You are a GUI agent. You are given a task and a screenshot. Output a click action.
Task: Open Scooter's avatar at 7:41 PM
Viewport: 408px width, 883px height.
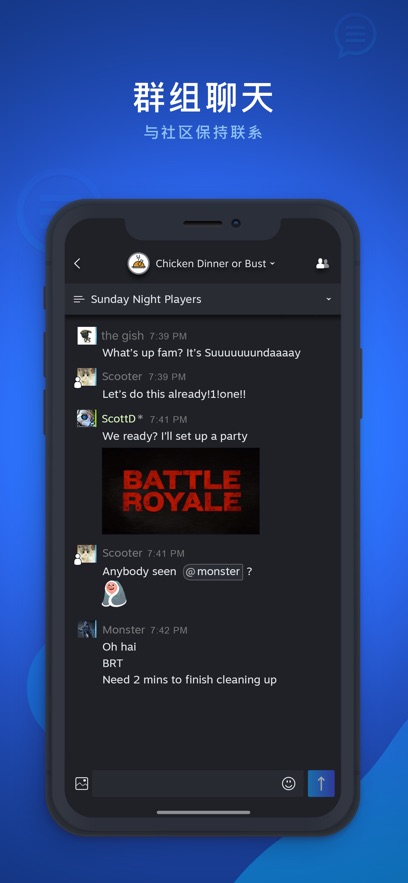[87, 554]
